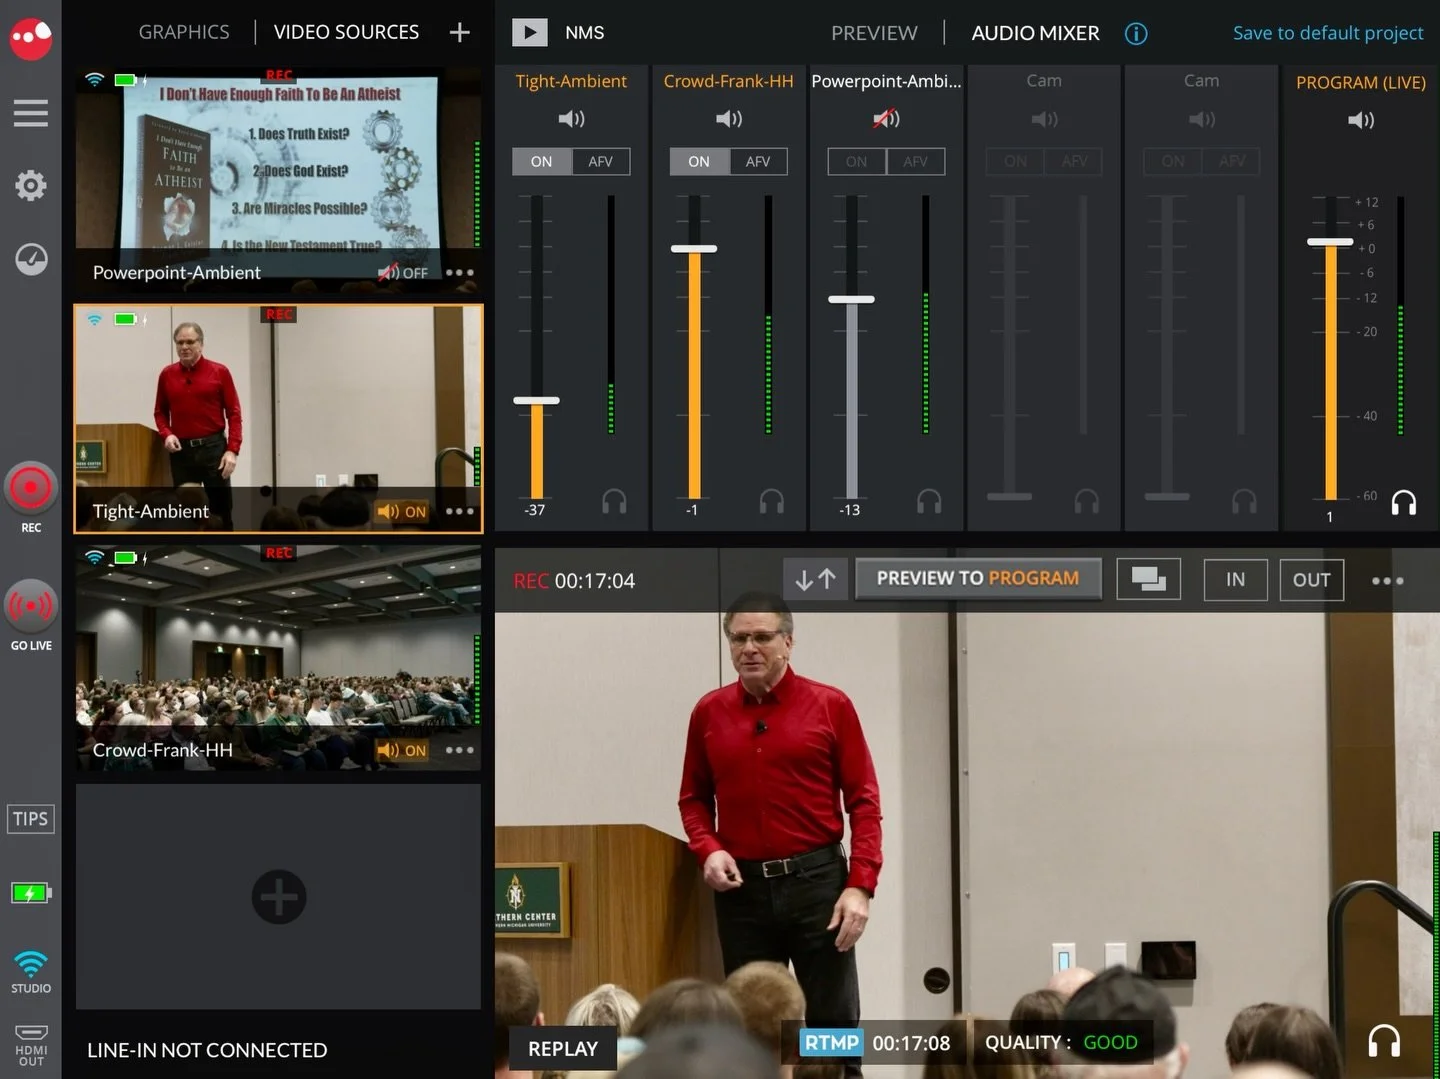1440x1079 pixels.
Task: Select the AUDIO MIXER tab
Action: point(1036,33)
